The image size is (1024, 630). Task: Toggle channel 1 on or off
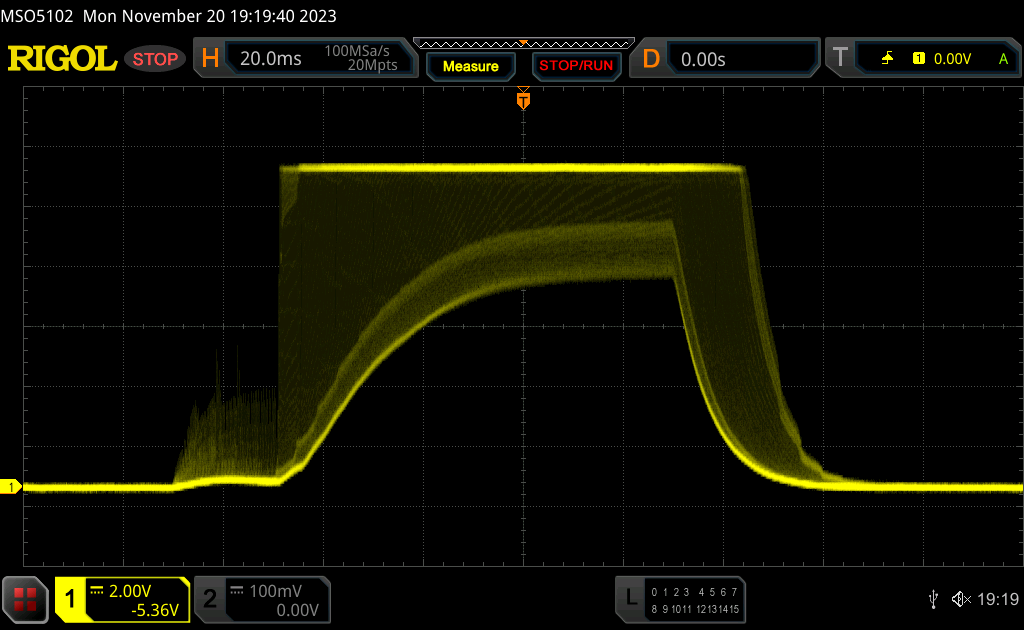coord(70,599)
